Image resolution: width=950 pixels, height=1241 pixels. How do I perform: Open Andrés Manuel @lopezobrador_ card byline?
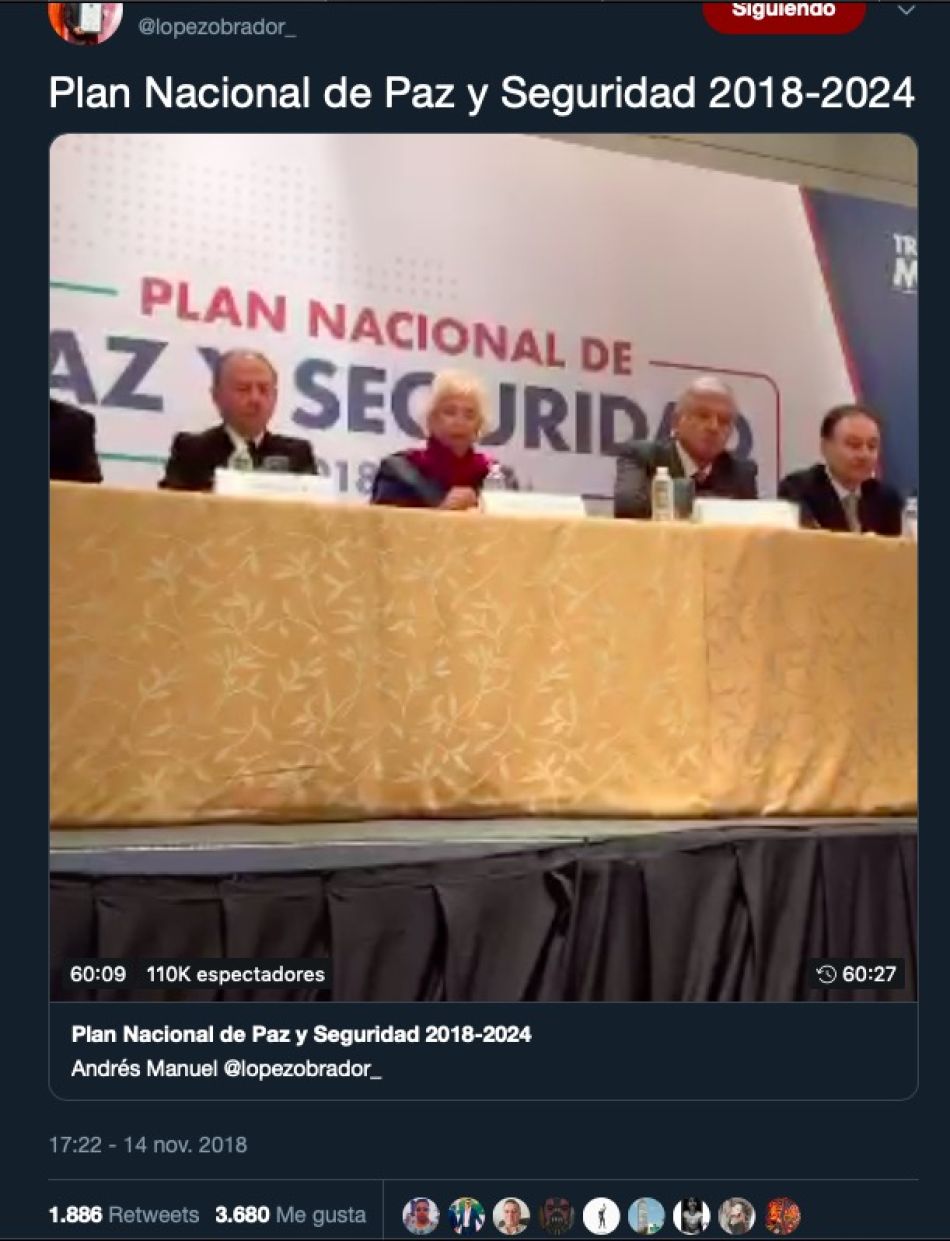click(x=227, y=1068)
